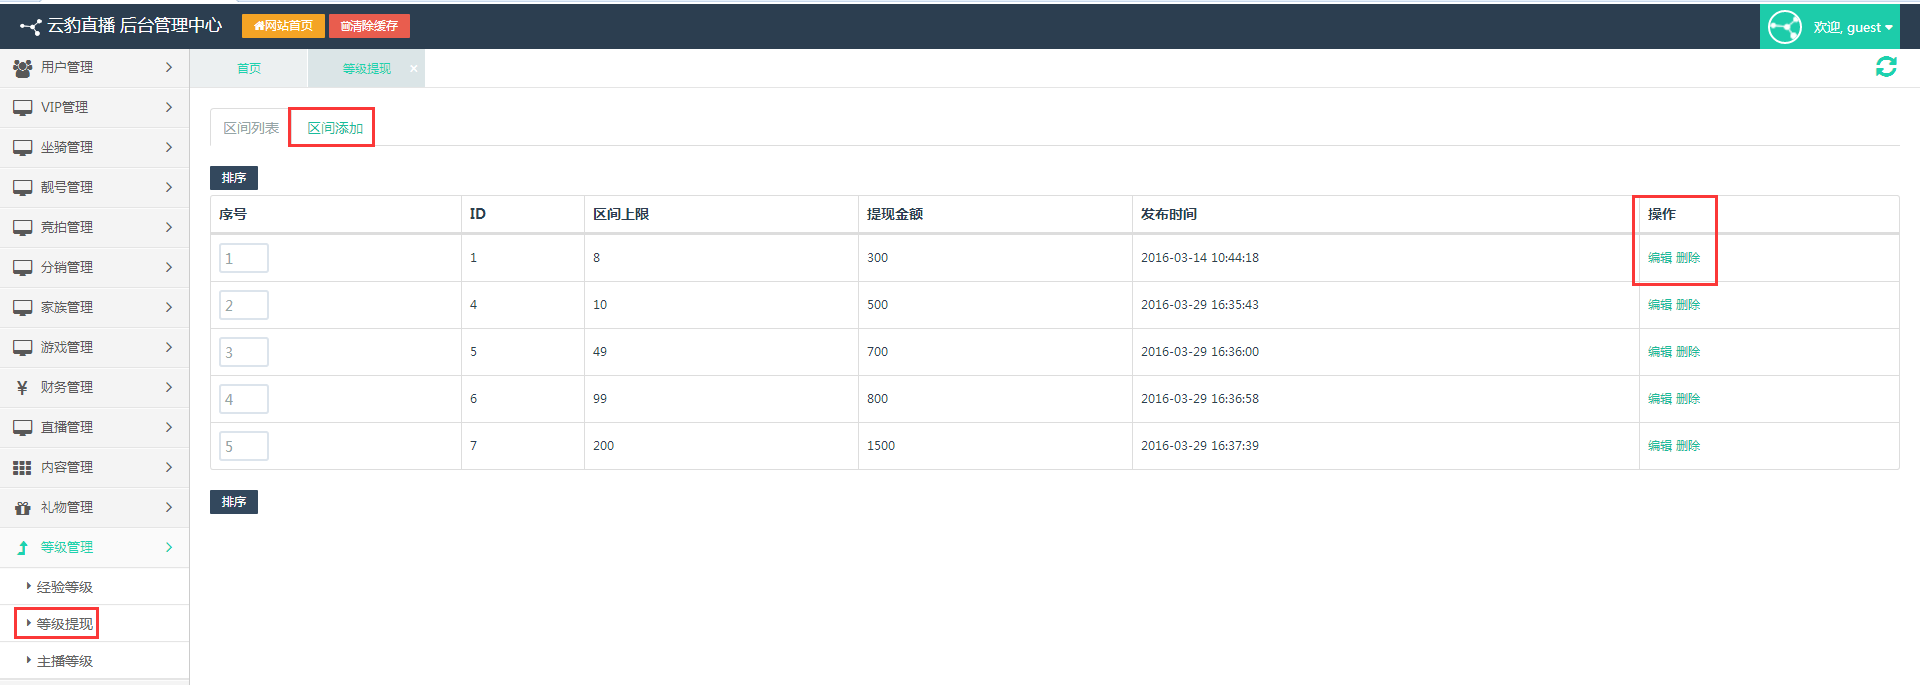Image resolution: width=1920 pixels, height=685 pixels.
Task: Delete the row with amount 700
Action: pos(1688,352)
